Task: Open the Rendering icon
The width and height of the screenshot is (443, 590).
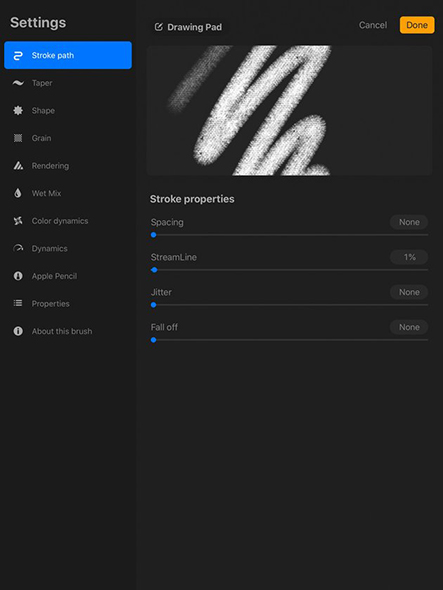Action: click(x=18, y=166)
